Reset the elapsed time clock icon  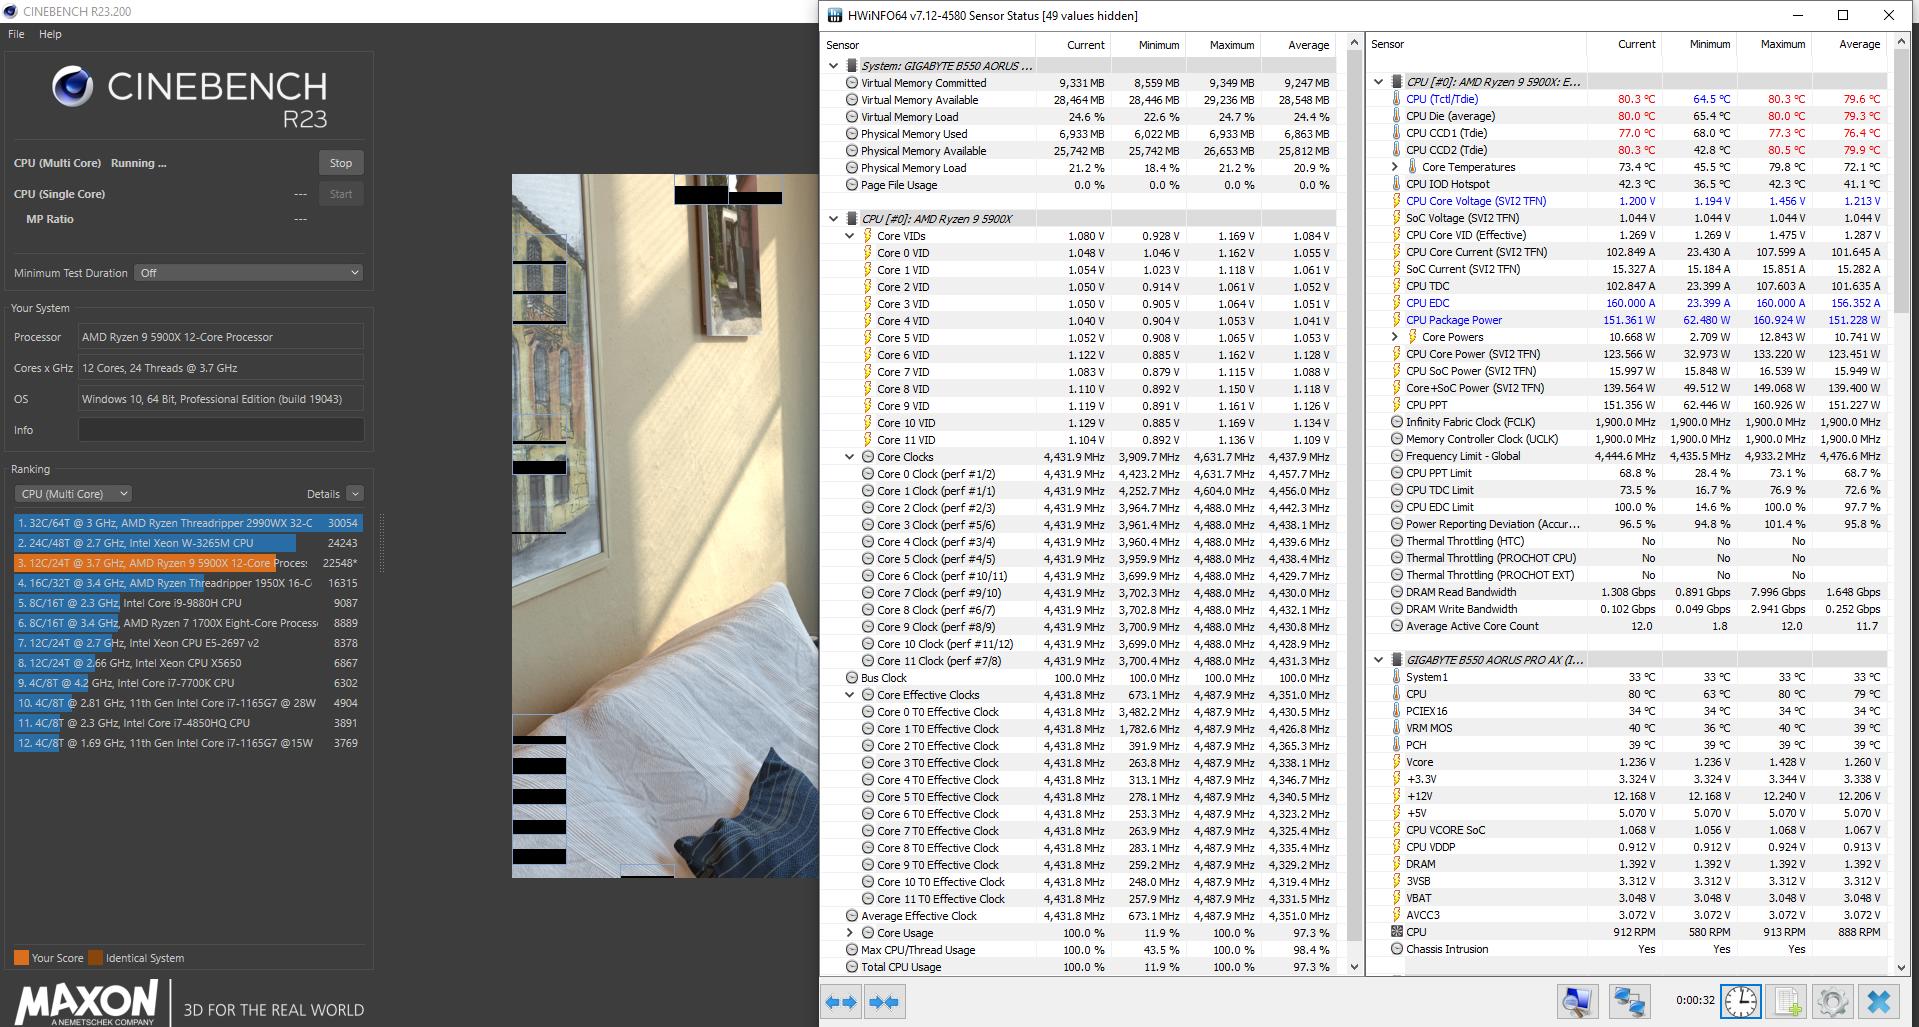click(x=1741, y=1001)
